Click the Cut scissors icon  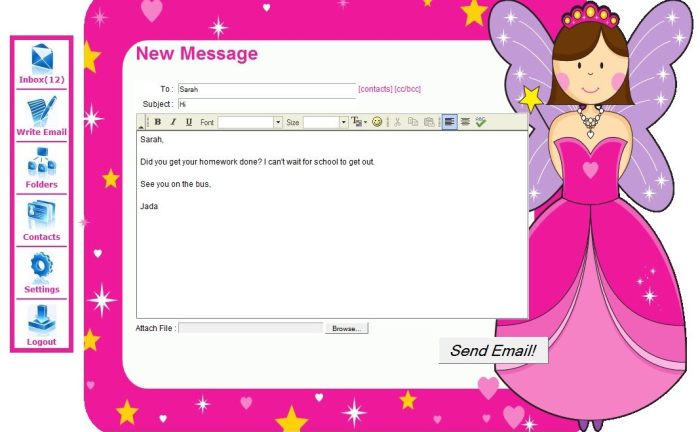(397, 122)
